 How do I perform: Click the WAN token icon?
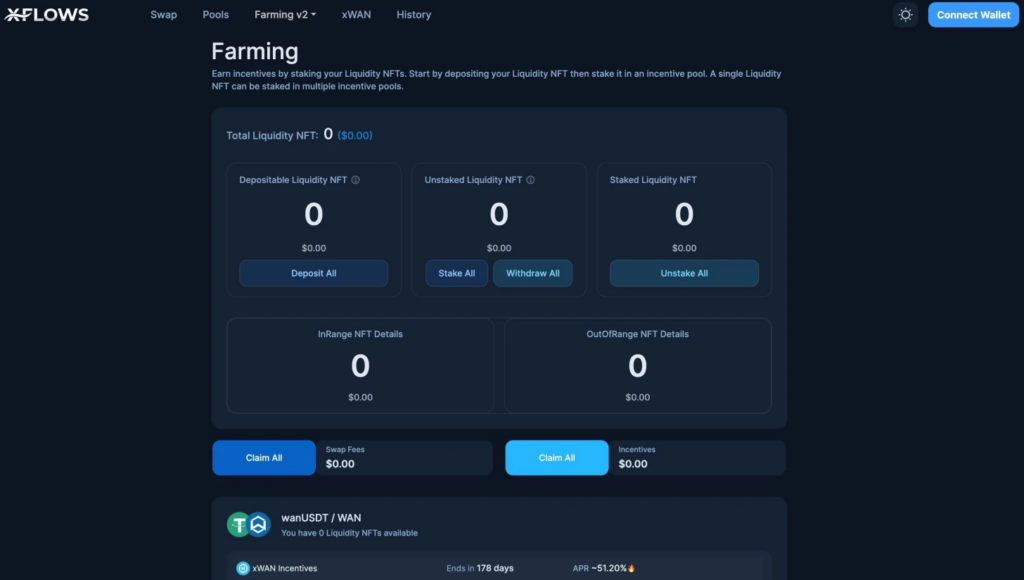259,525
